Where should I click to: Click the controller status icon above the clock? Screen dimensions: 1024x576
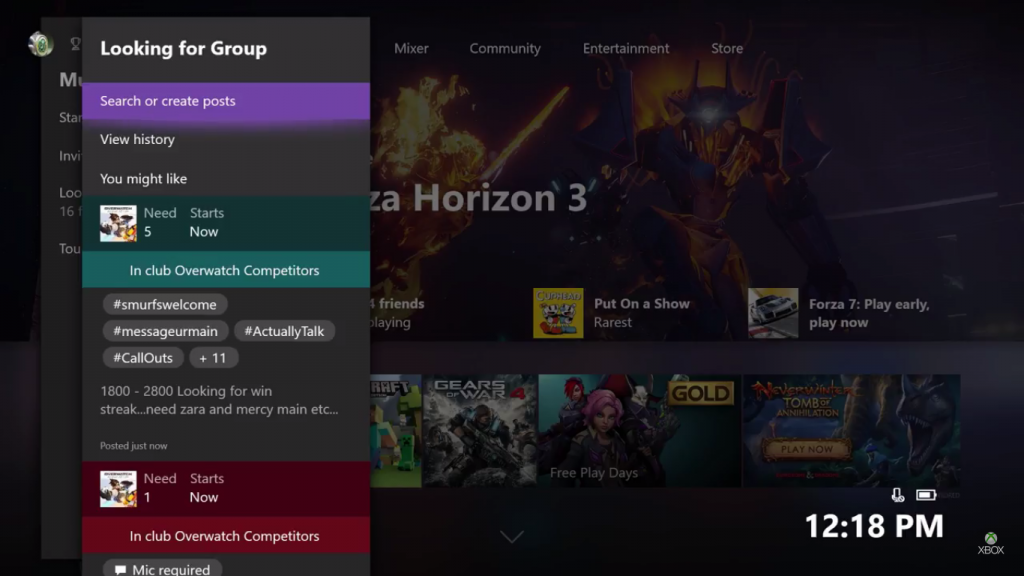897,495
